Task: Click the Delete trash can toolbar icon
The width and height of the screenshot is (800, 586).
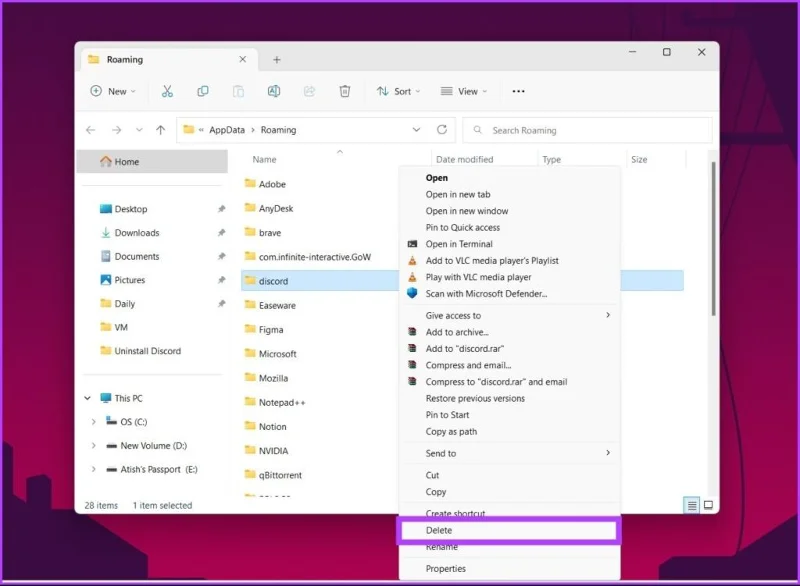Action: coord(345,91)
